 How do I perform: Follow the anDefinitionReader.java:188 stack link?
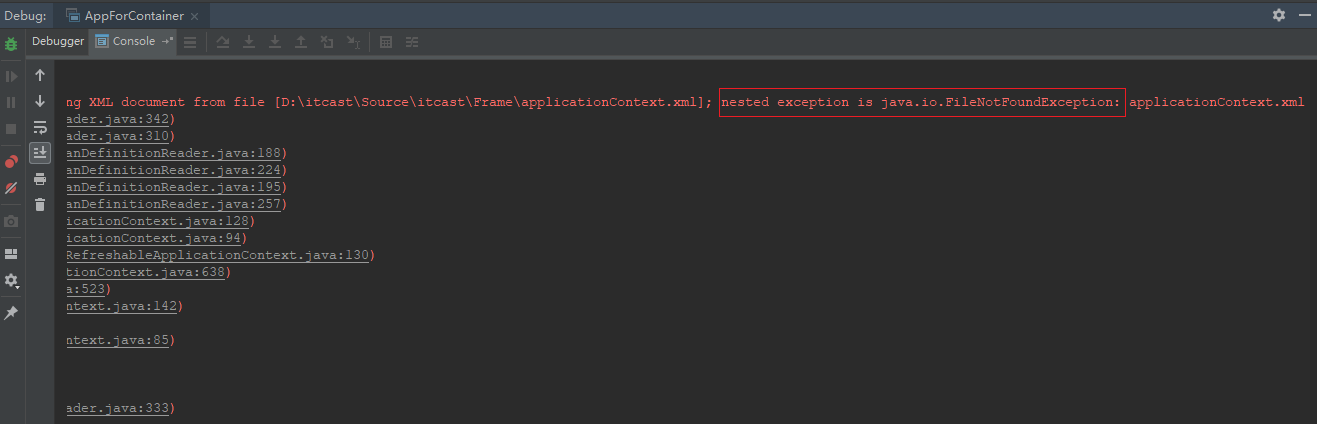[176, 153]
